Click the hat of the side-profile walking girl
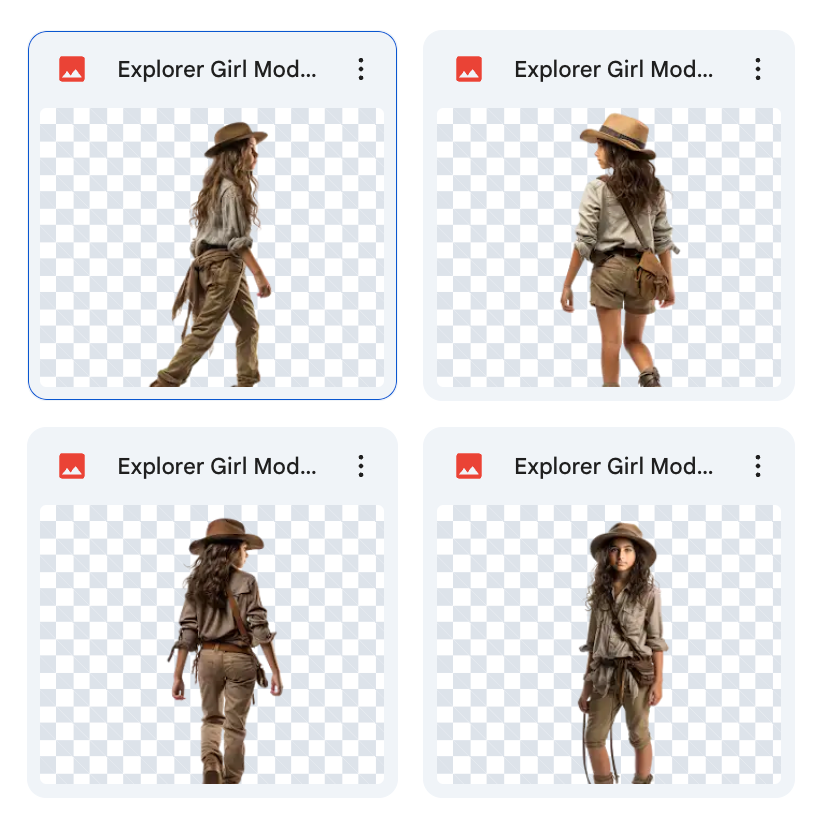This screenshot has height=816, width=814. point(236,138)
